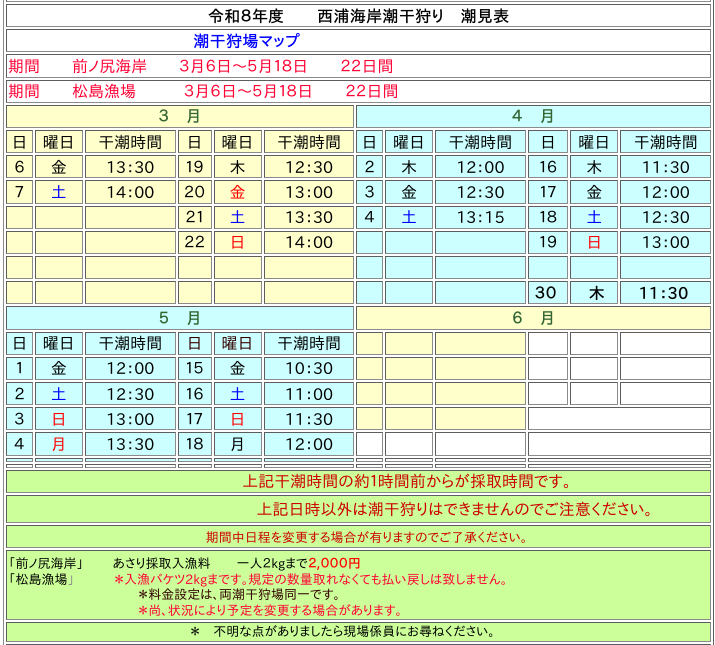
Task: Click the 4月 month header
Action: click(533, 116)
